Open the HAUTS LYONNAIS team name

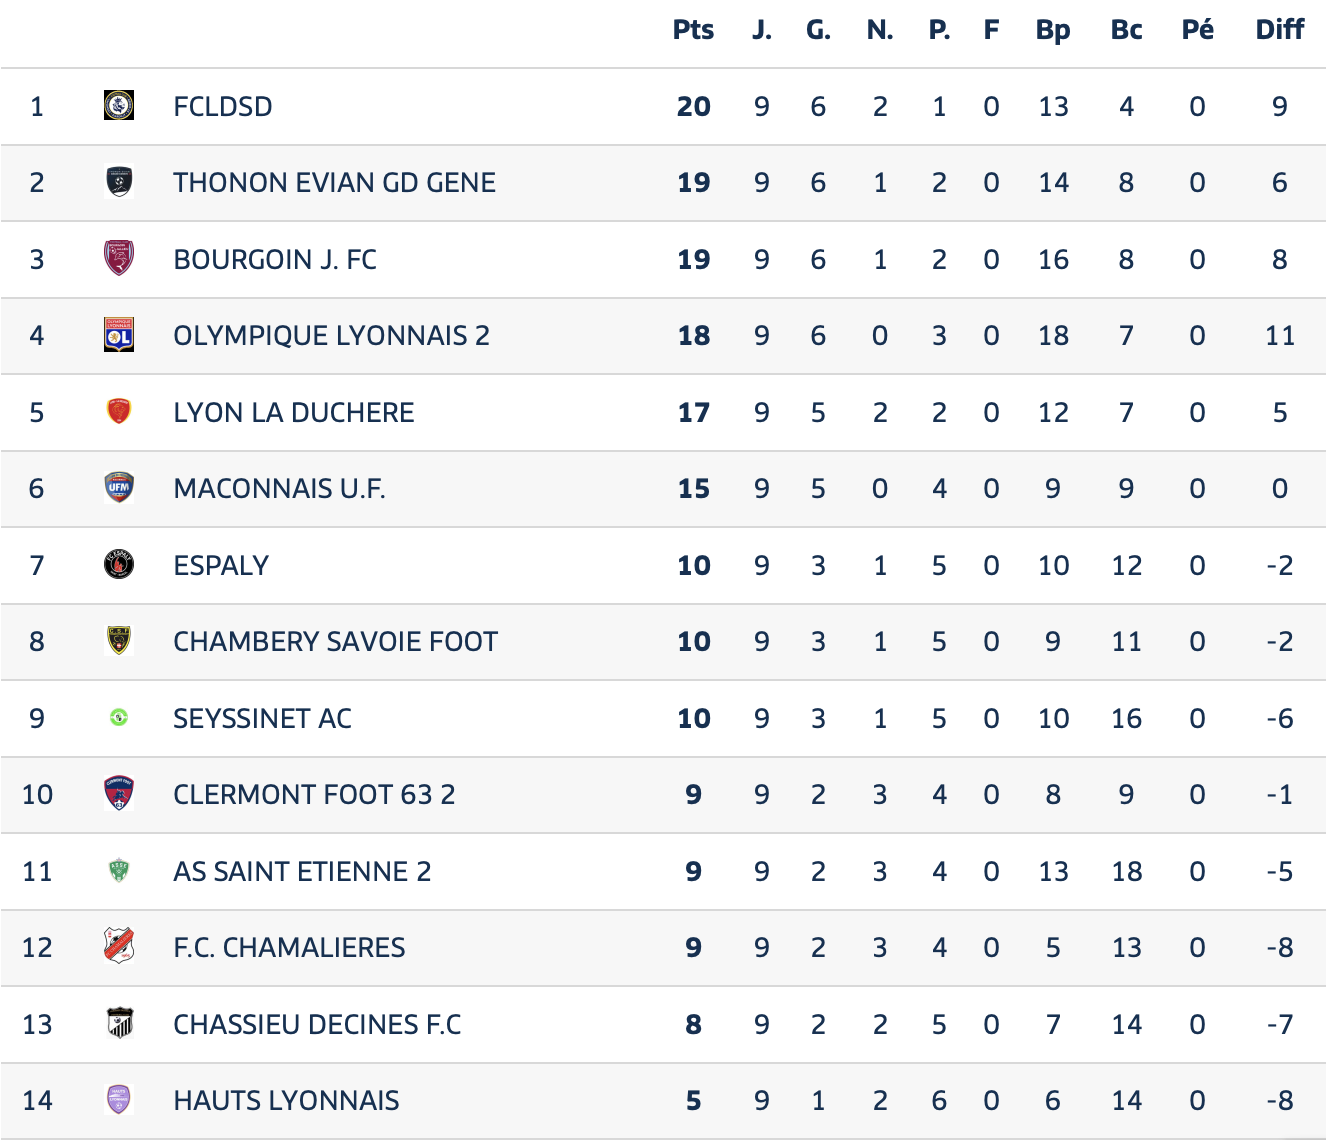click(286, 1100)
